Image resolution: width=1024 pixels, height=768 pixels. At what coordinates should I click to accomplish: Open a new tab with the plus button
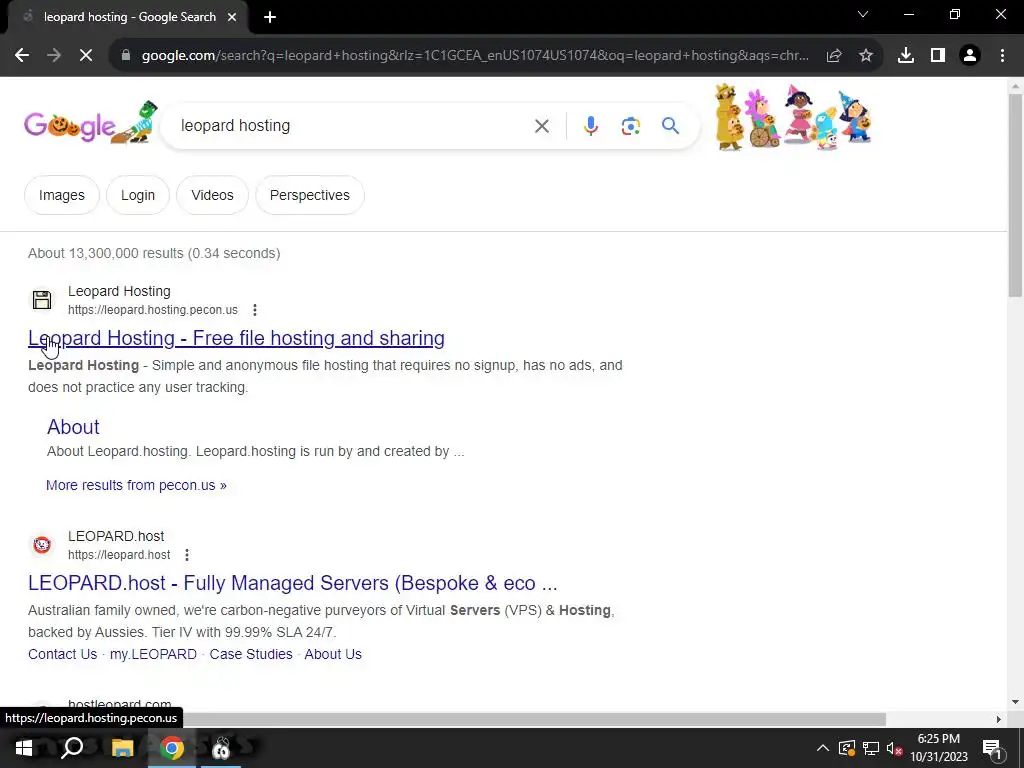click(x=270, y=17)
